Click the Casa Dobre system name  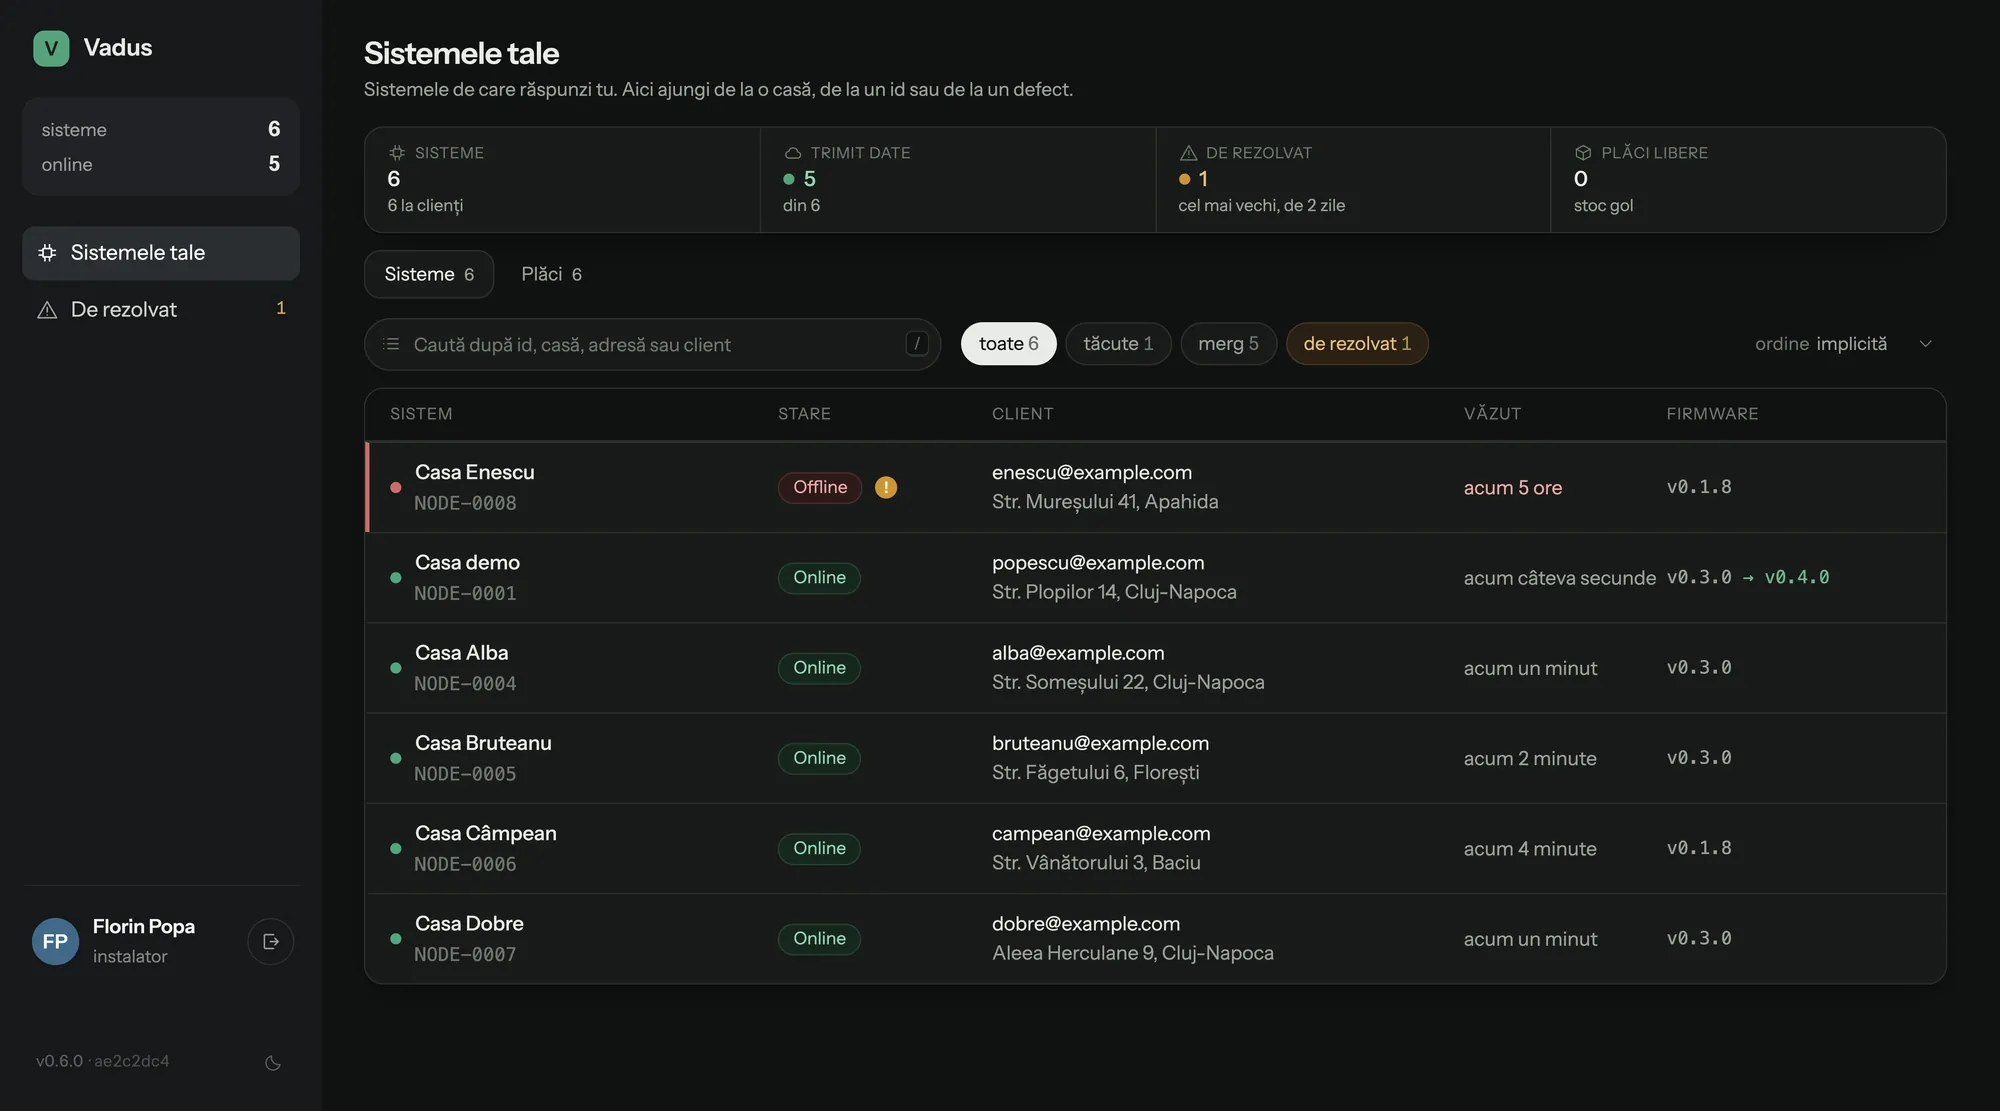tap(469, 923)
